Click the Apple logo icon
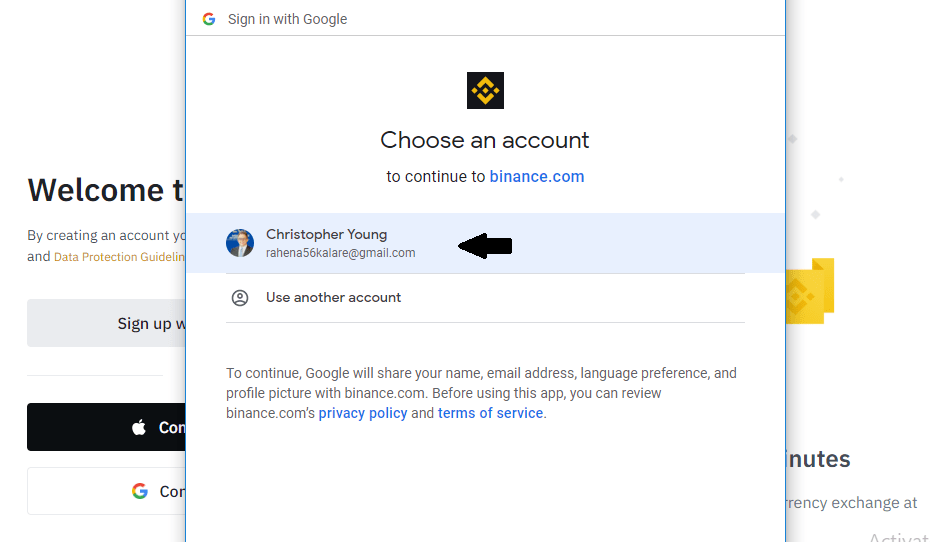930x542 pixels. click(139, 427)
